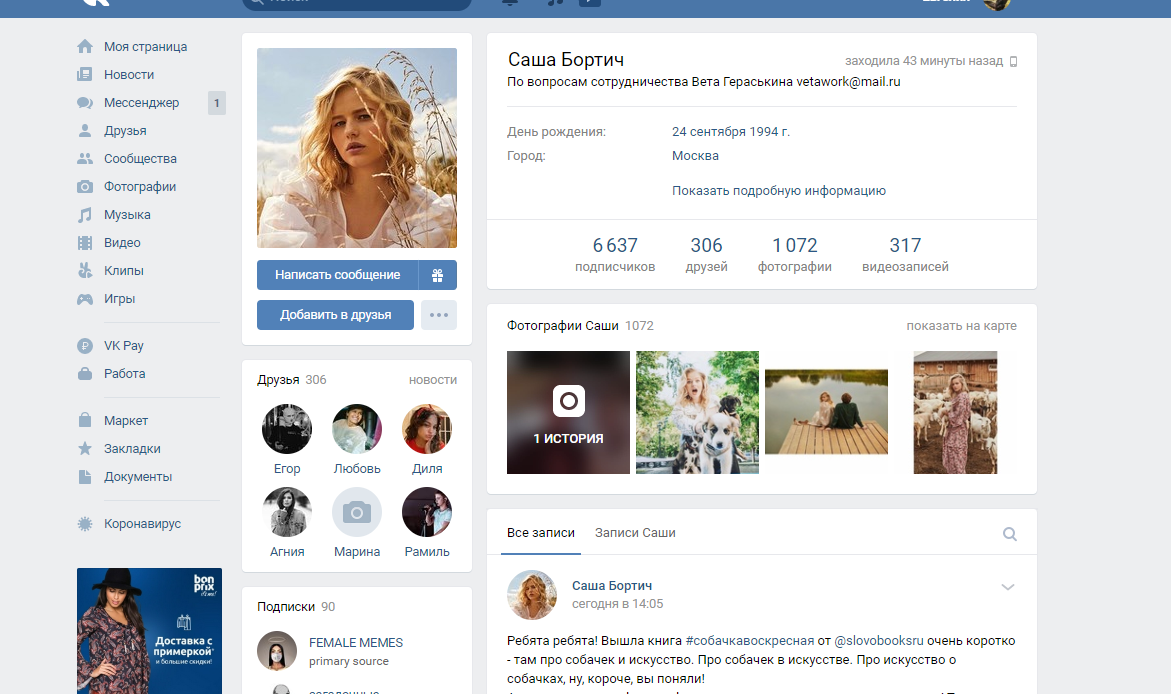Open 317 видеозаписей counter
The image size is (1171, 694).
[x=905, y=255]
